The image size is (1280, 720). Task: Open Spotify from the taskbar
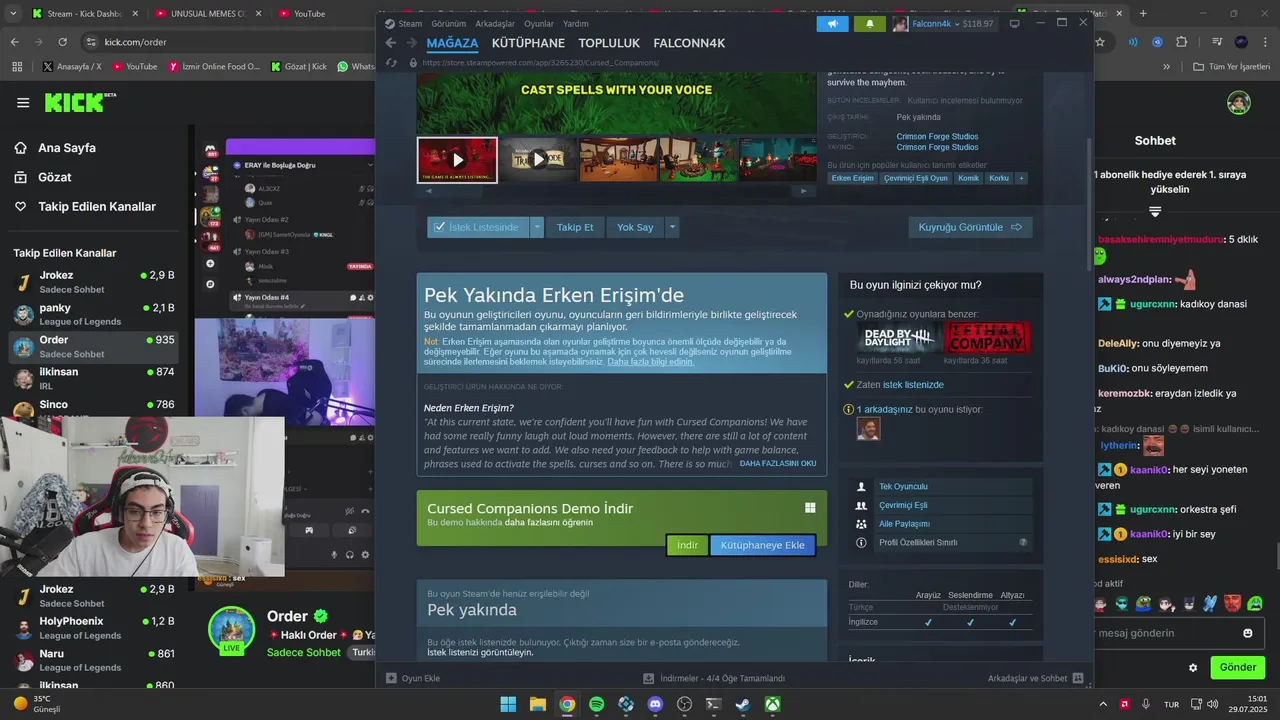point(596,704)
